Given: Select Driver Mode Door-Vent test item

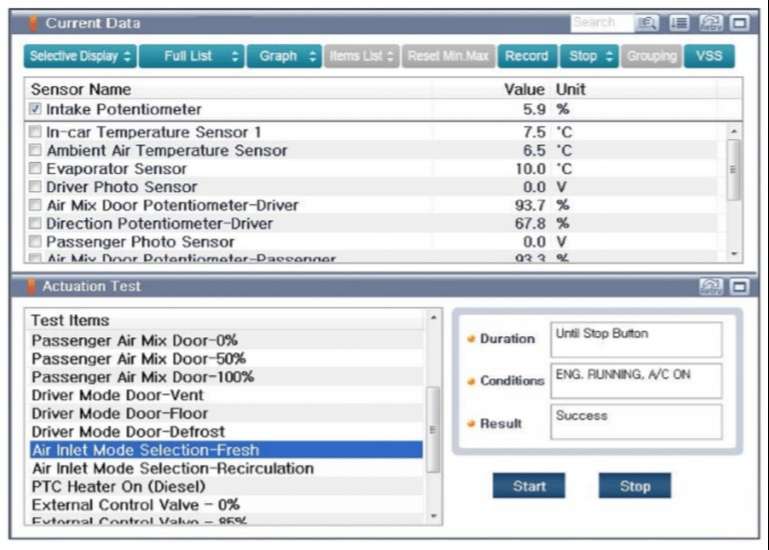Looking at the screenshot, I should (x=226, y=395).
